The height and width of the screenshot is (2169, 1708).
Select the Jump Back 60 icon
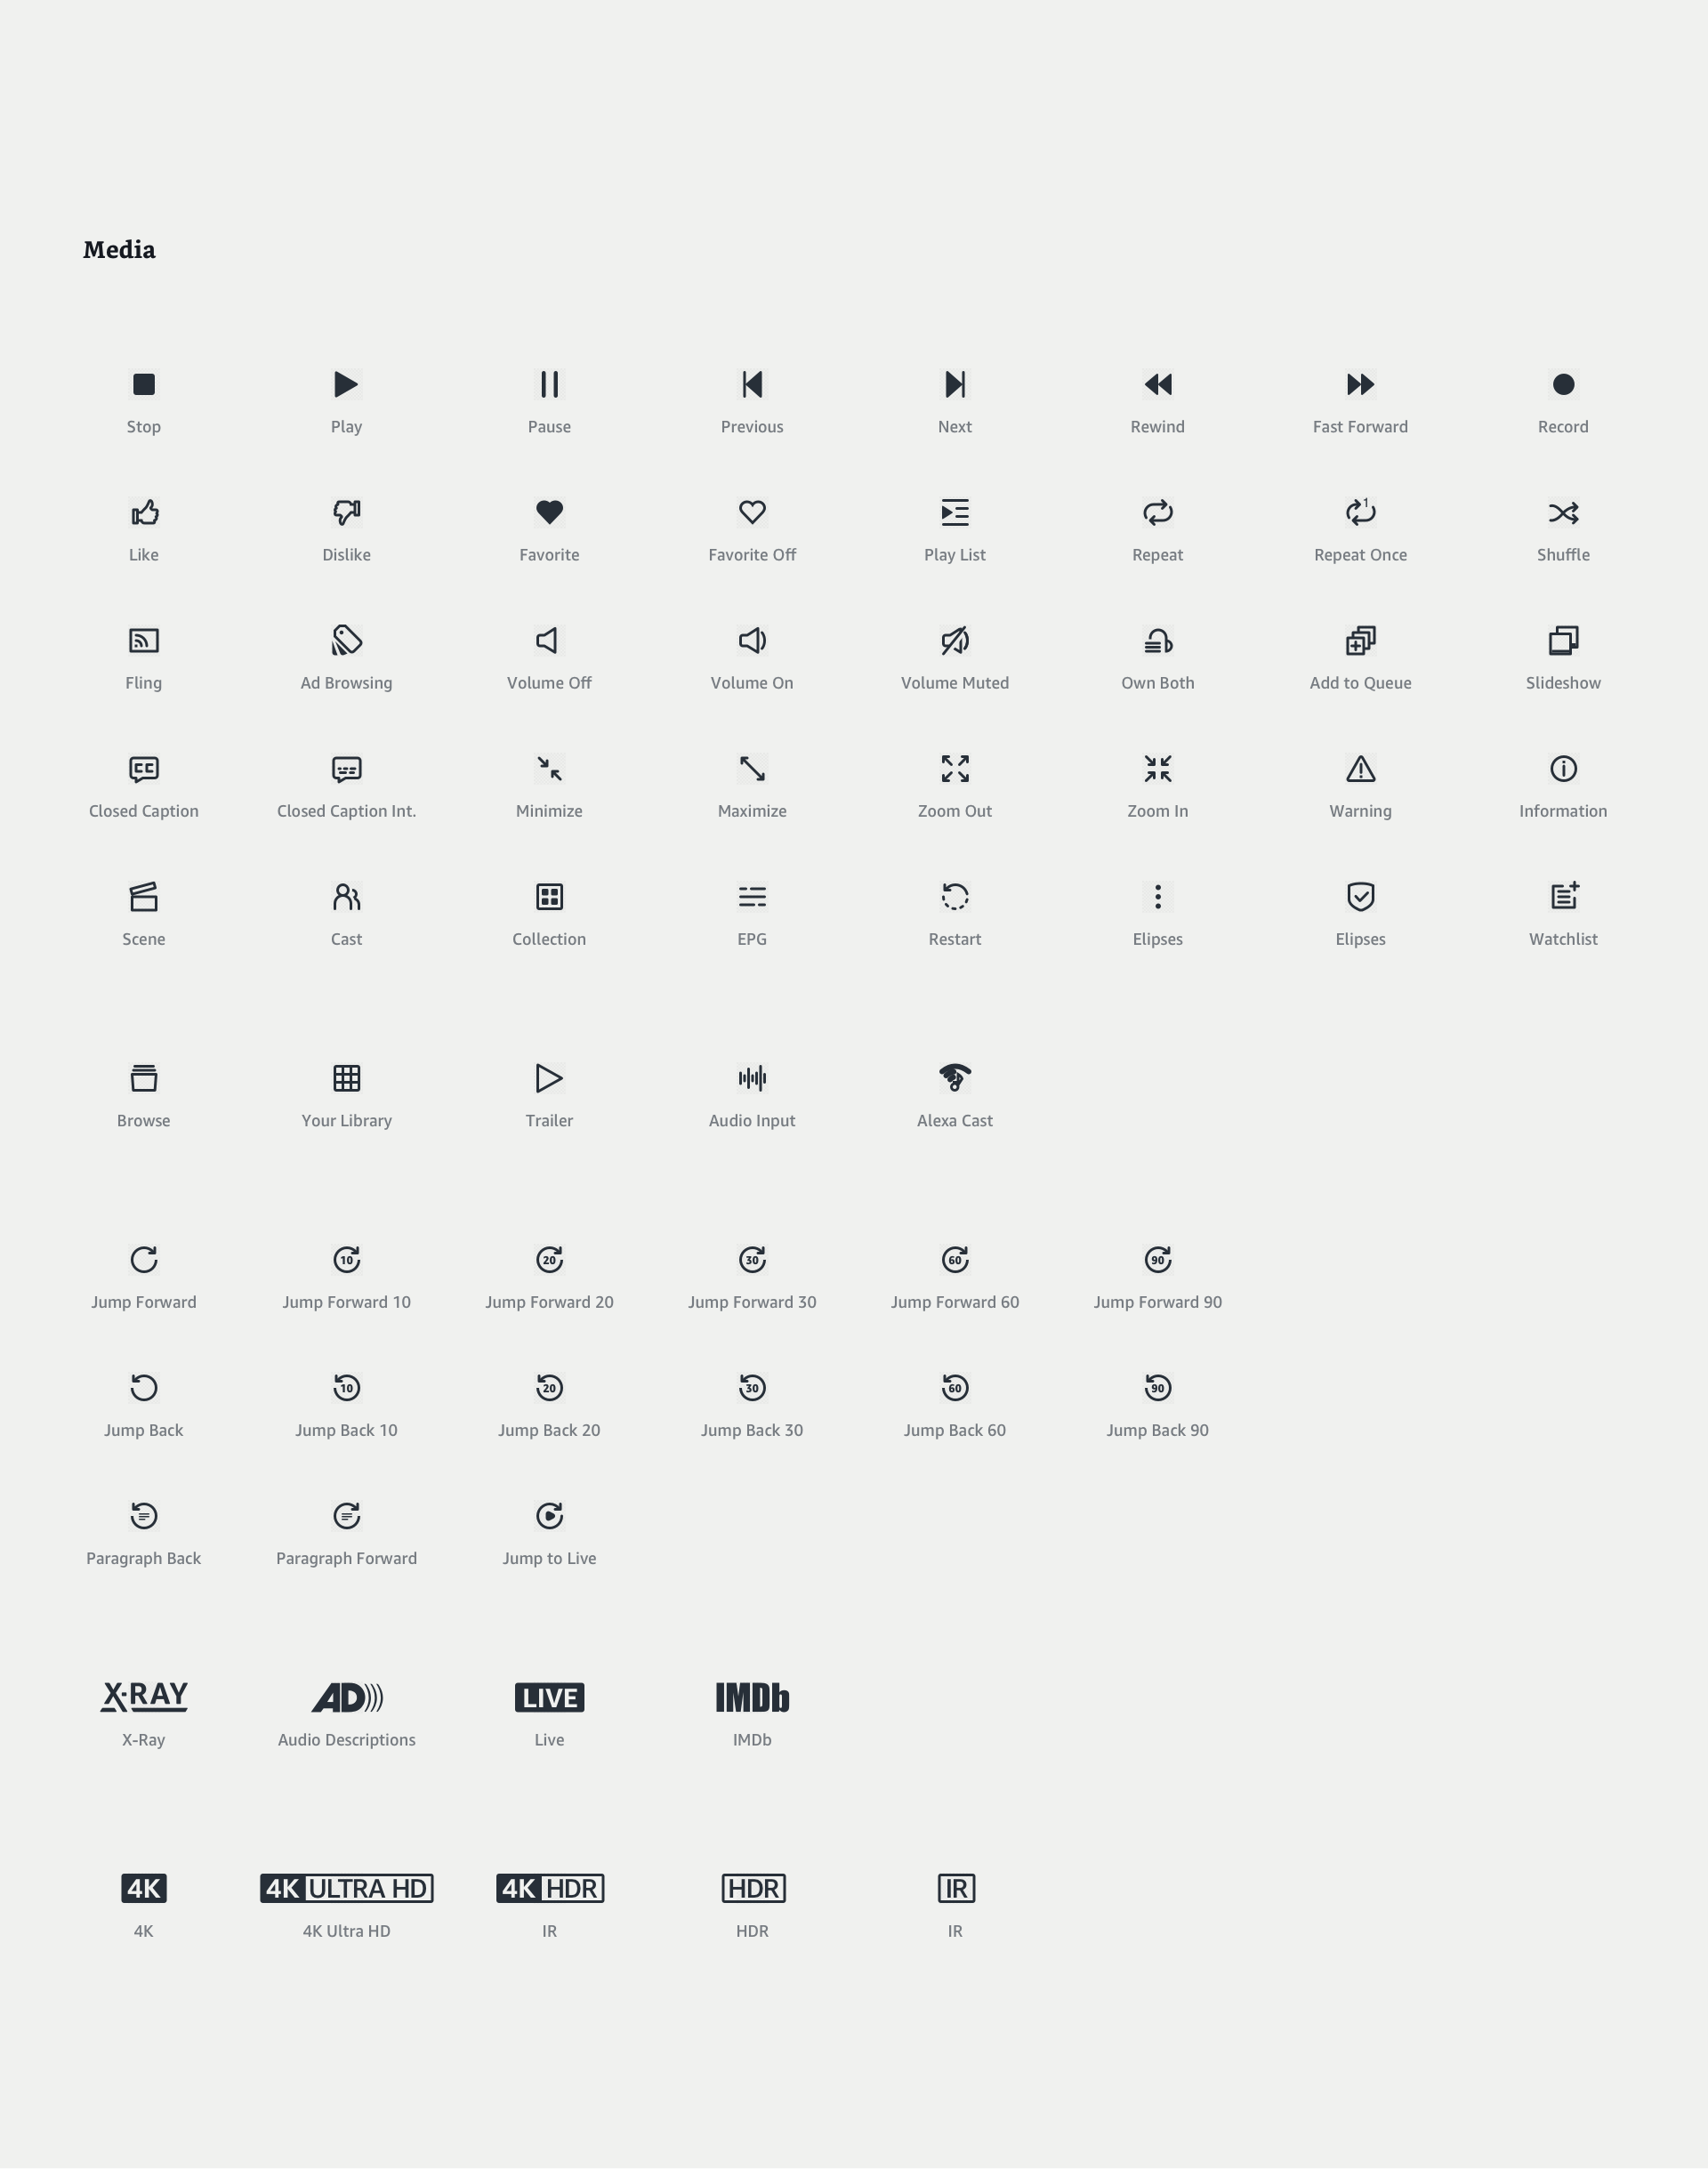(955, 1387)
